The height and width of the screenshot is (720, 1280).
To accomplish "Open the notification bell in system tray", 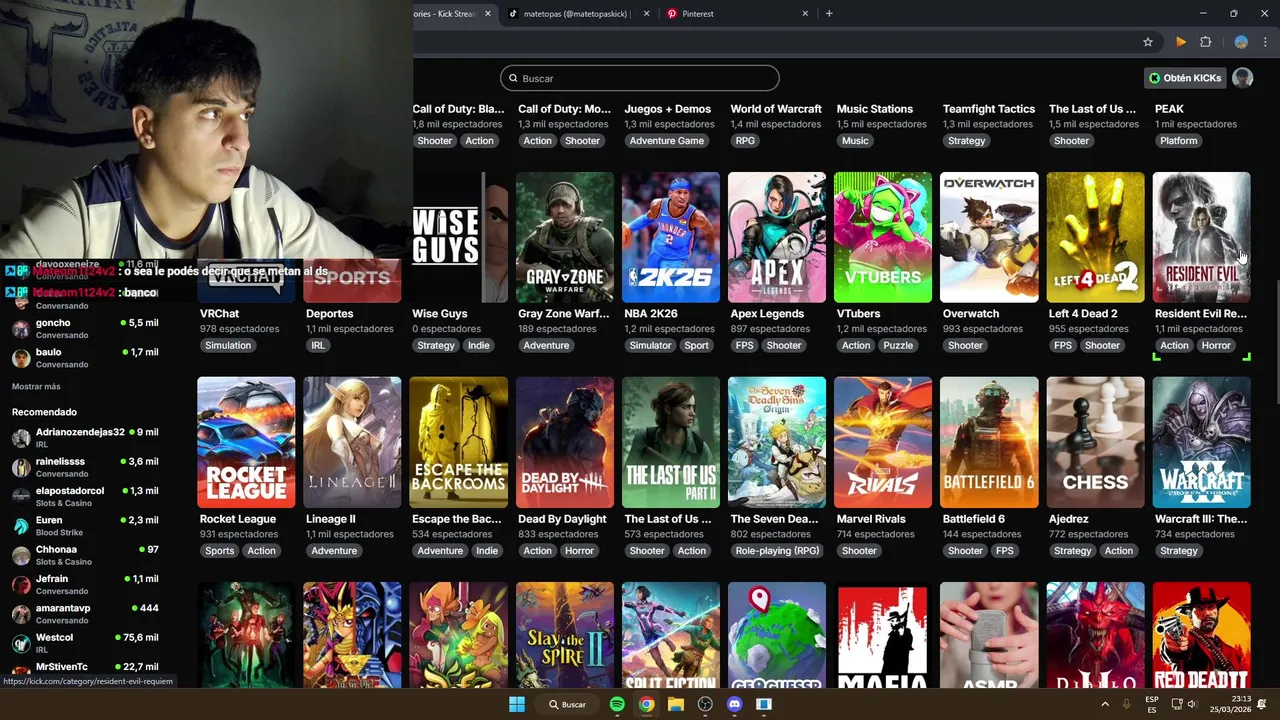I will click(x=1262, y=704).
